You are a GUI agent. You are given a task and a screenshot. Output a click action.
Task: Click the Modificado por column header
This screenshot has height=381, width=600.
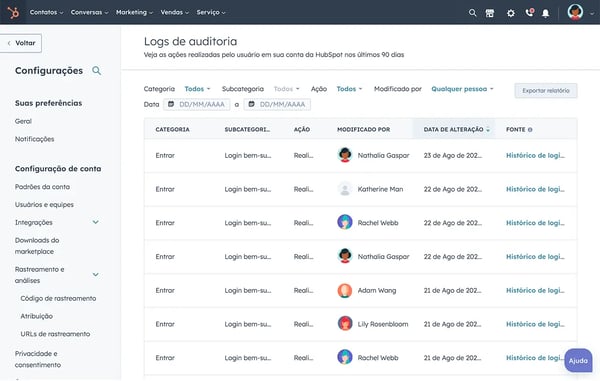click(364, 130)
